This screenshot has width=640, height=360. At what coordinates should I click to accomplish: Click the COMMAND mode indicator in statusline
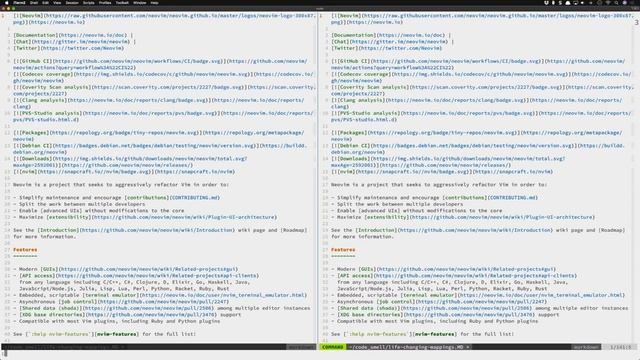point(333,347)
